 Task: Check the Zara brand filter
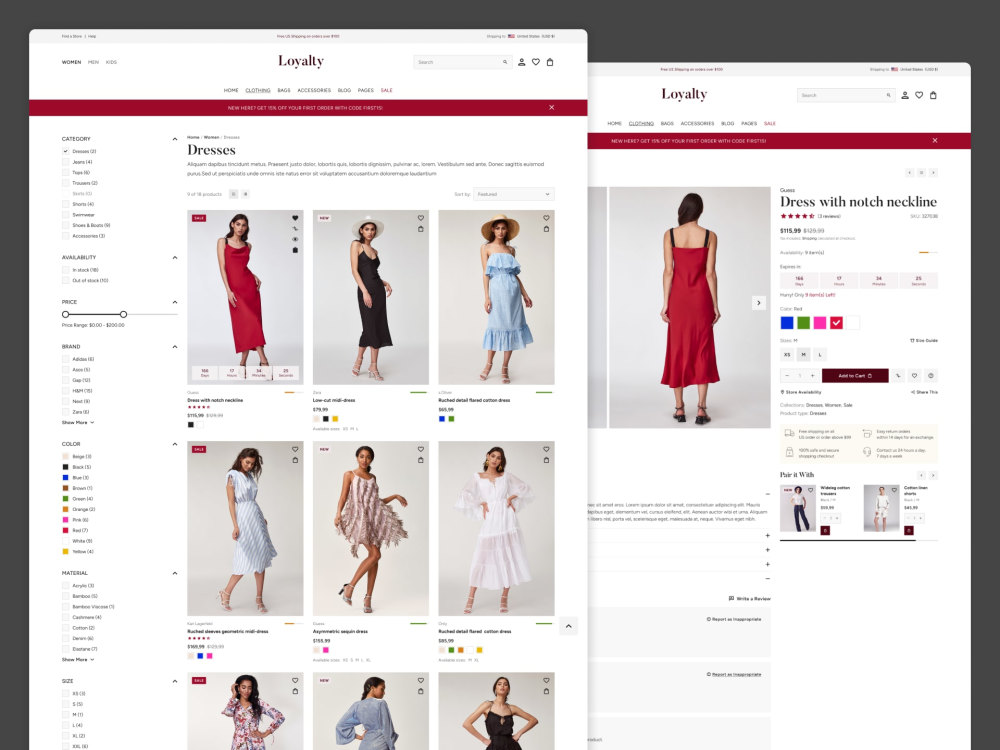(65, 412)
